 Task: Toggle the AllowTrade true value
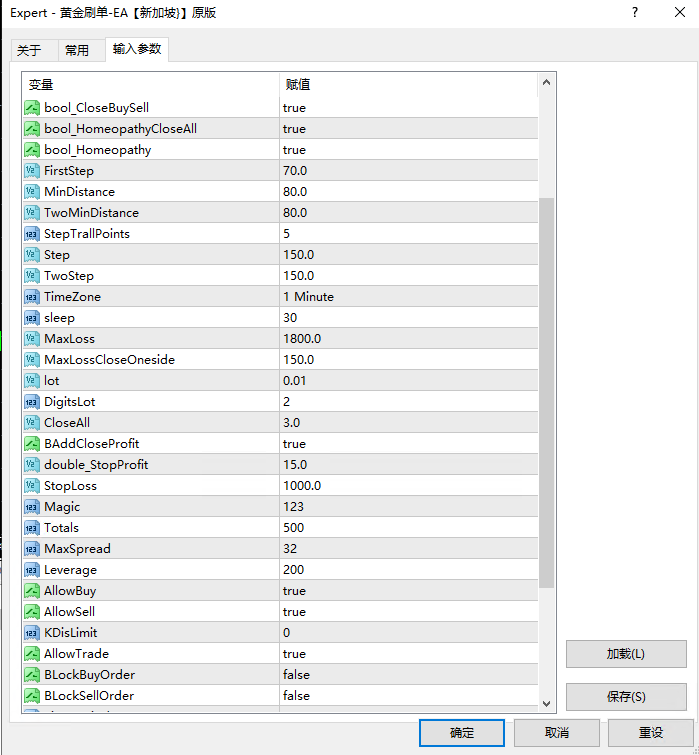294,654
